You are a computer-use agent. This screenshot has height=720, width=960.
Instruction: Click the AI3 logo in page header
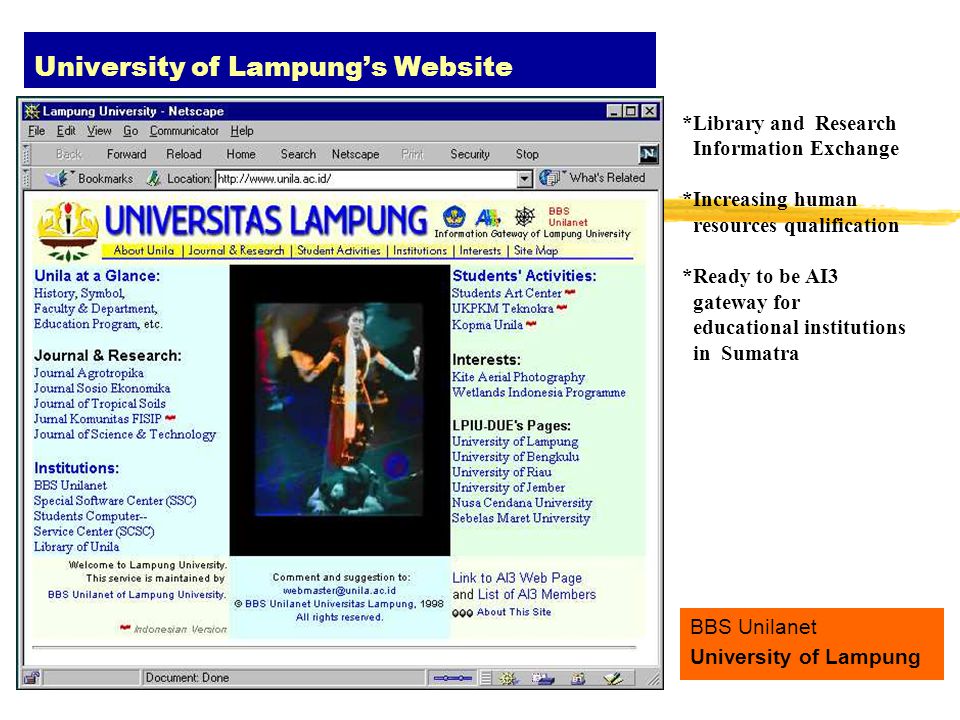point(487,217)
